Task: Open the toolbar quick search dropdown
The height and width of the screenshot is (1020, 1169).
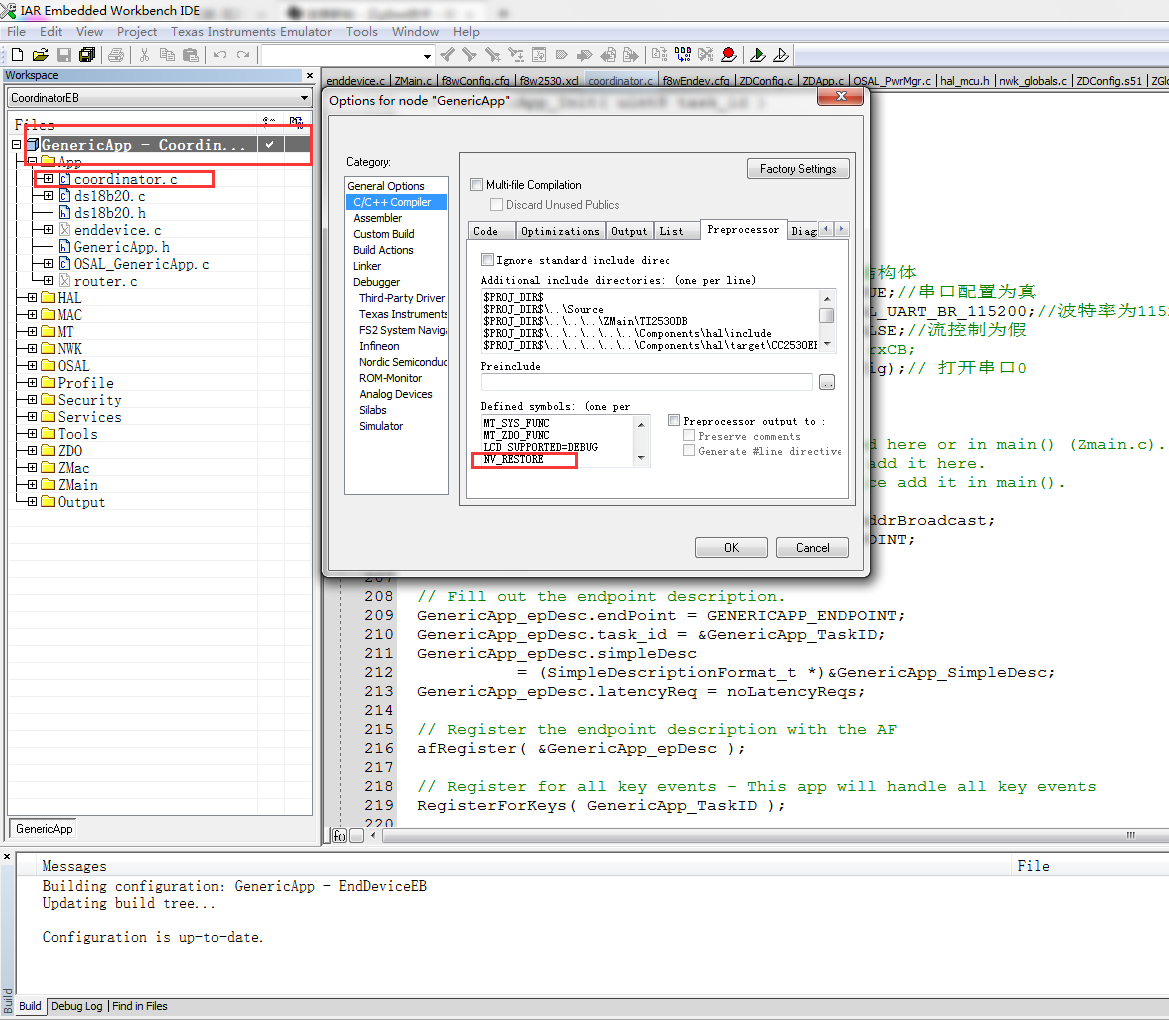Action: [427, 56]
